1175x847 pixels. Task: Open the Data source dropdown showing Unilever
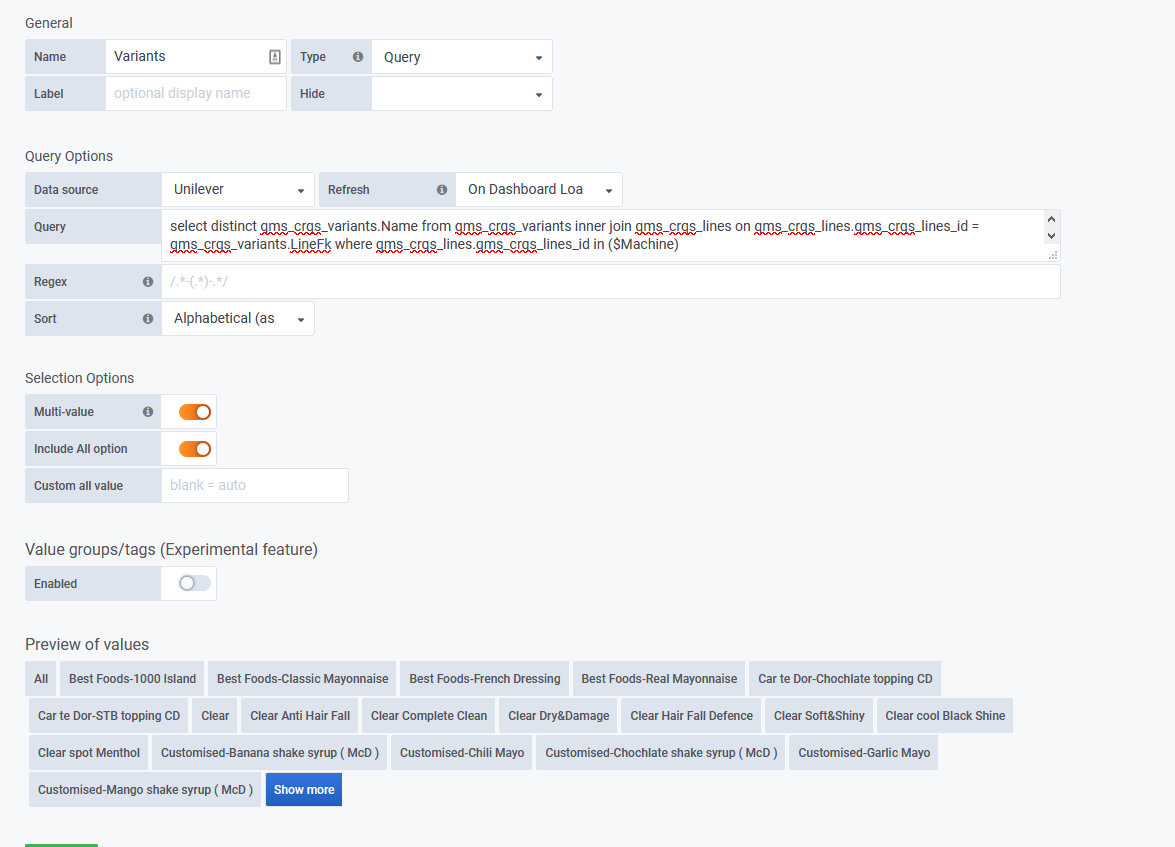(237, 189)
